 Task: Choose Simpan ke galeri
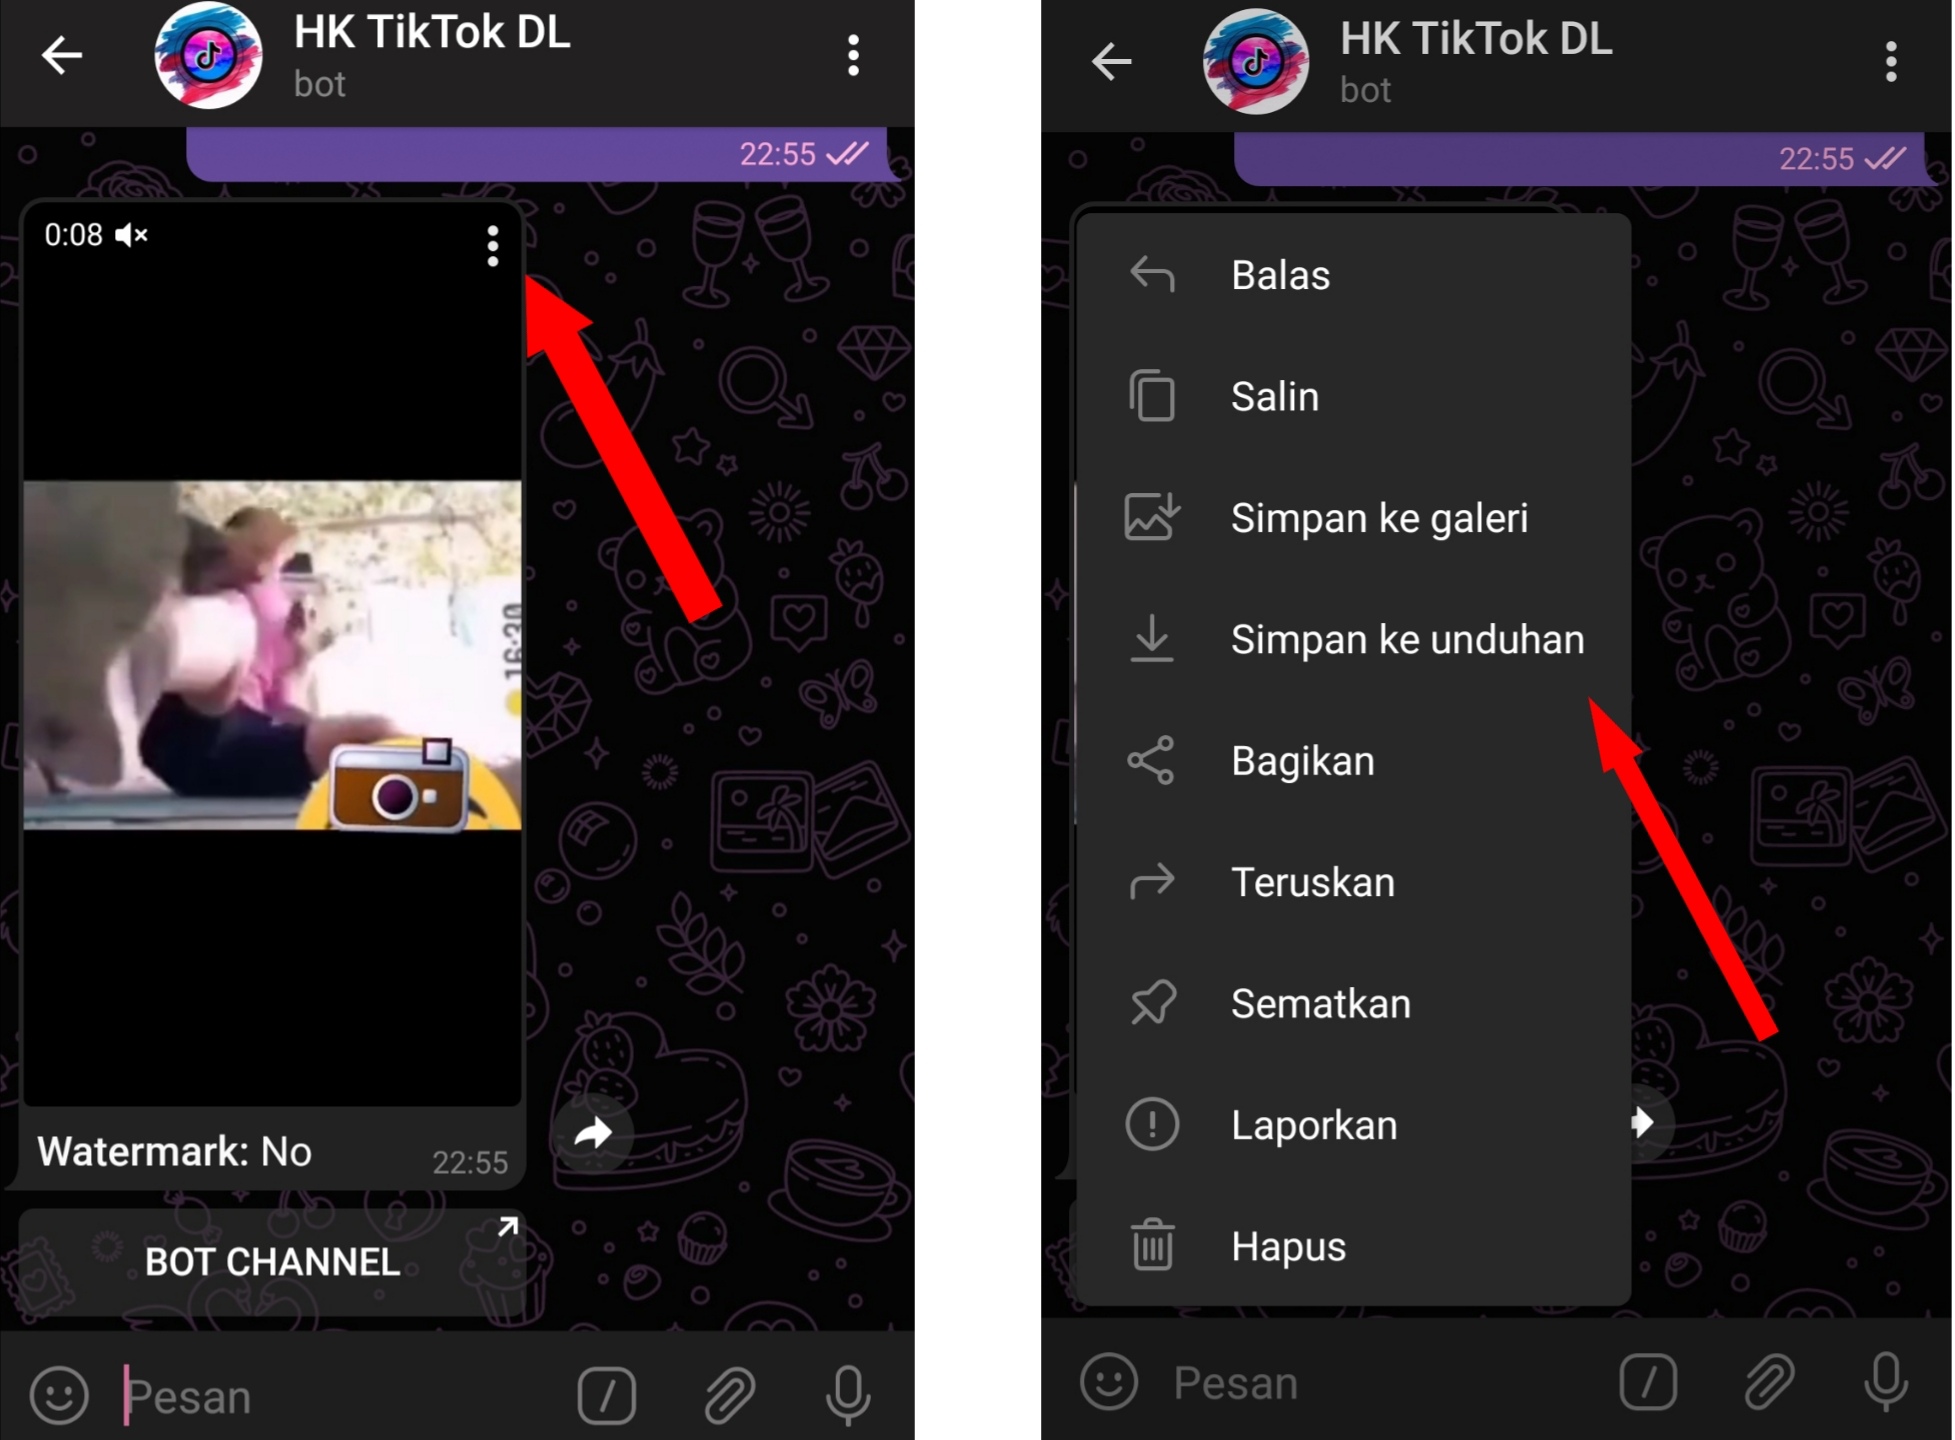click(x=1353, y=518)
